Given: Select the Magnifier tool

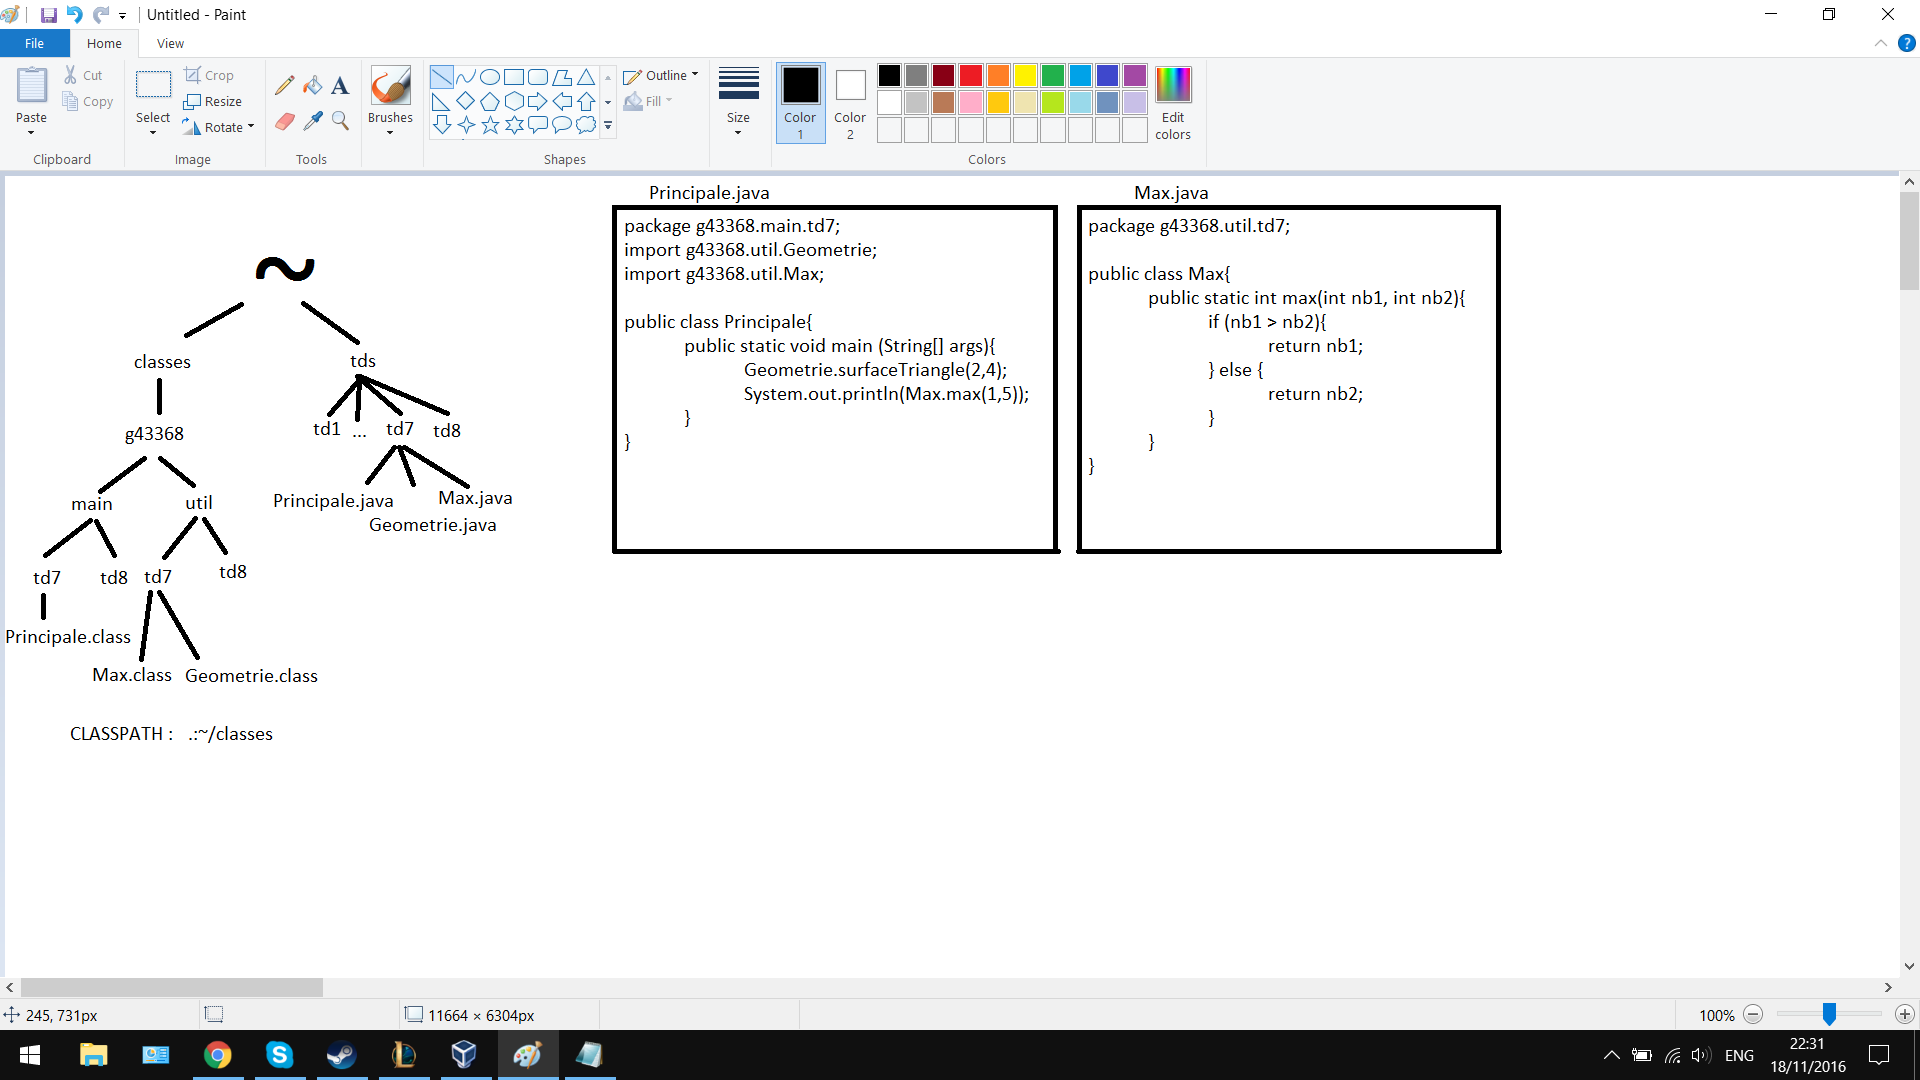Looking at the screenshot, I should click(340, 121).
